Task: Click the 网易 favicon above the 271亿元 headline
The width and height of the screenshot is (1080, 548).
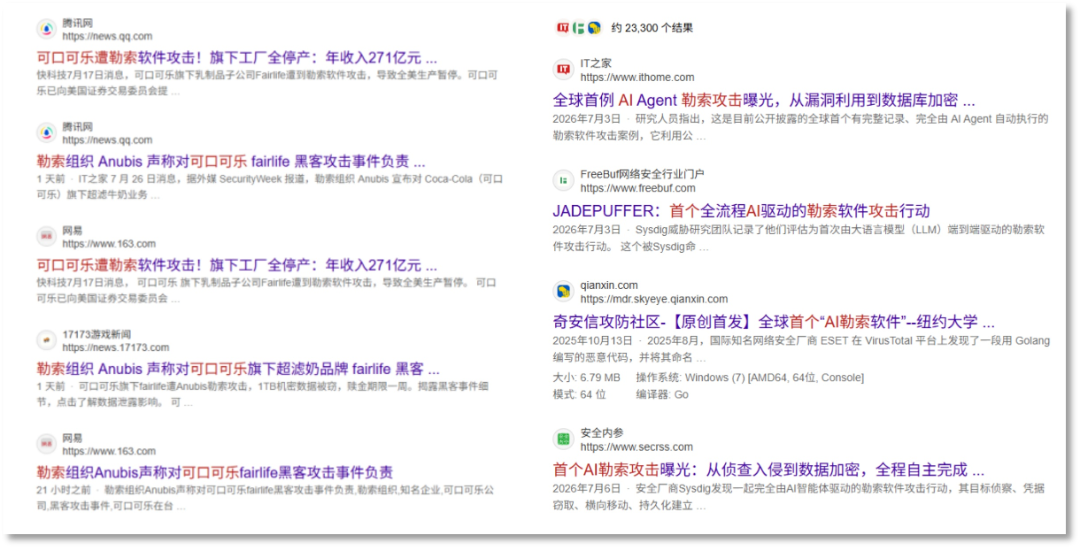Action: click(47, 236)
